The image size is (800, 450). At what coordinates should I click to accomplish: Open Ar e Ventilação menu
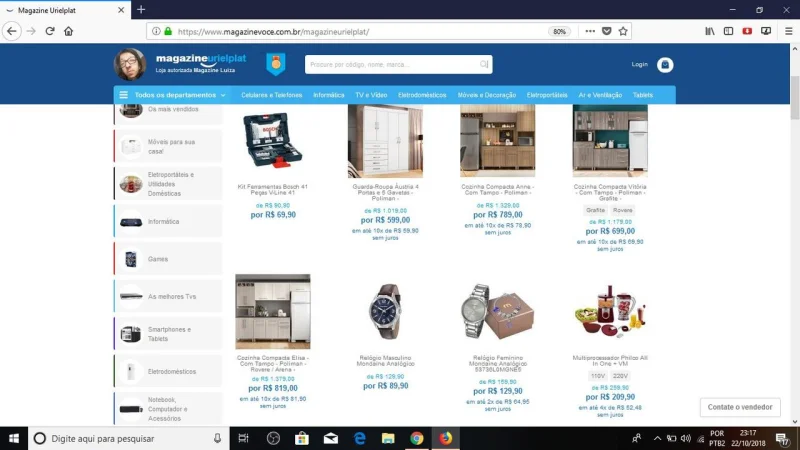click(600, 95)
